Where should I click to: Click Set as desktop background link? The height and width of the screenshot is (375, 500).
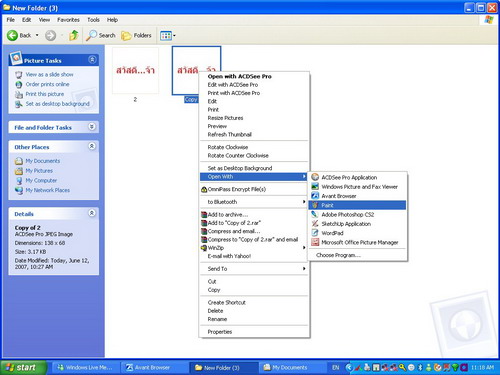pyautogui.click(x=58, y=104)
